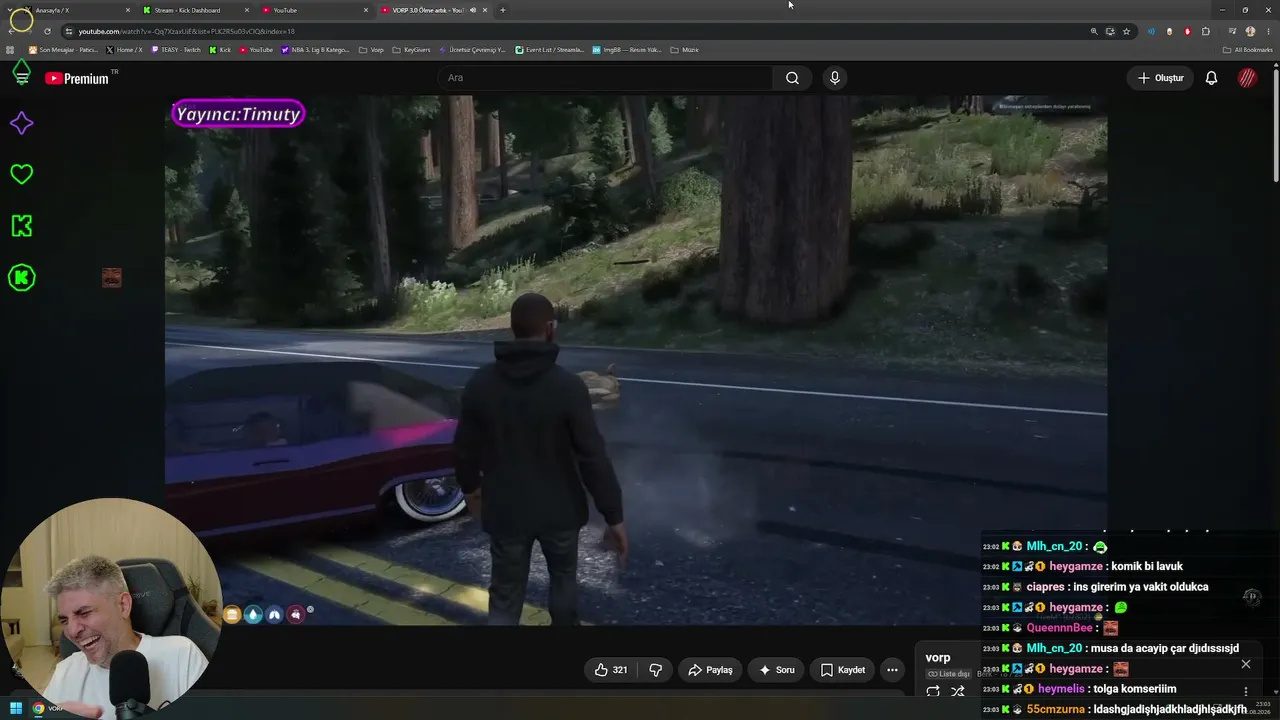Reload the page

(46, 31)
